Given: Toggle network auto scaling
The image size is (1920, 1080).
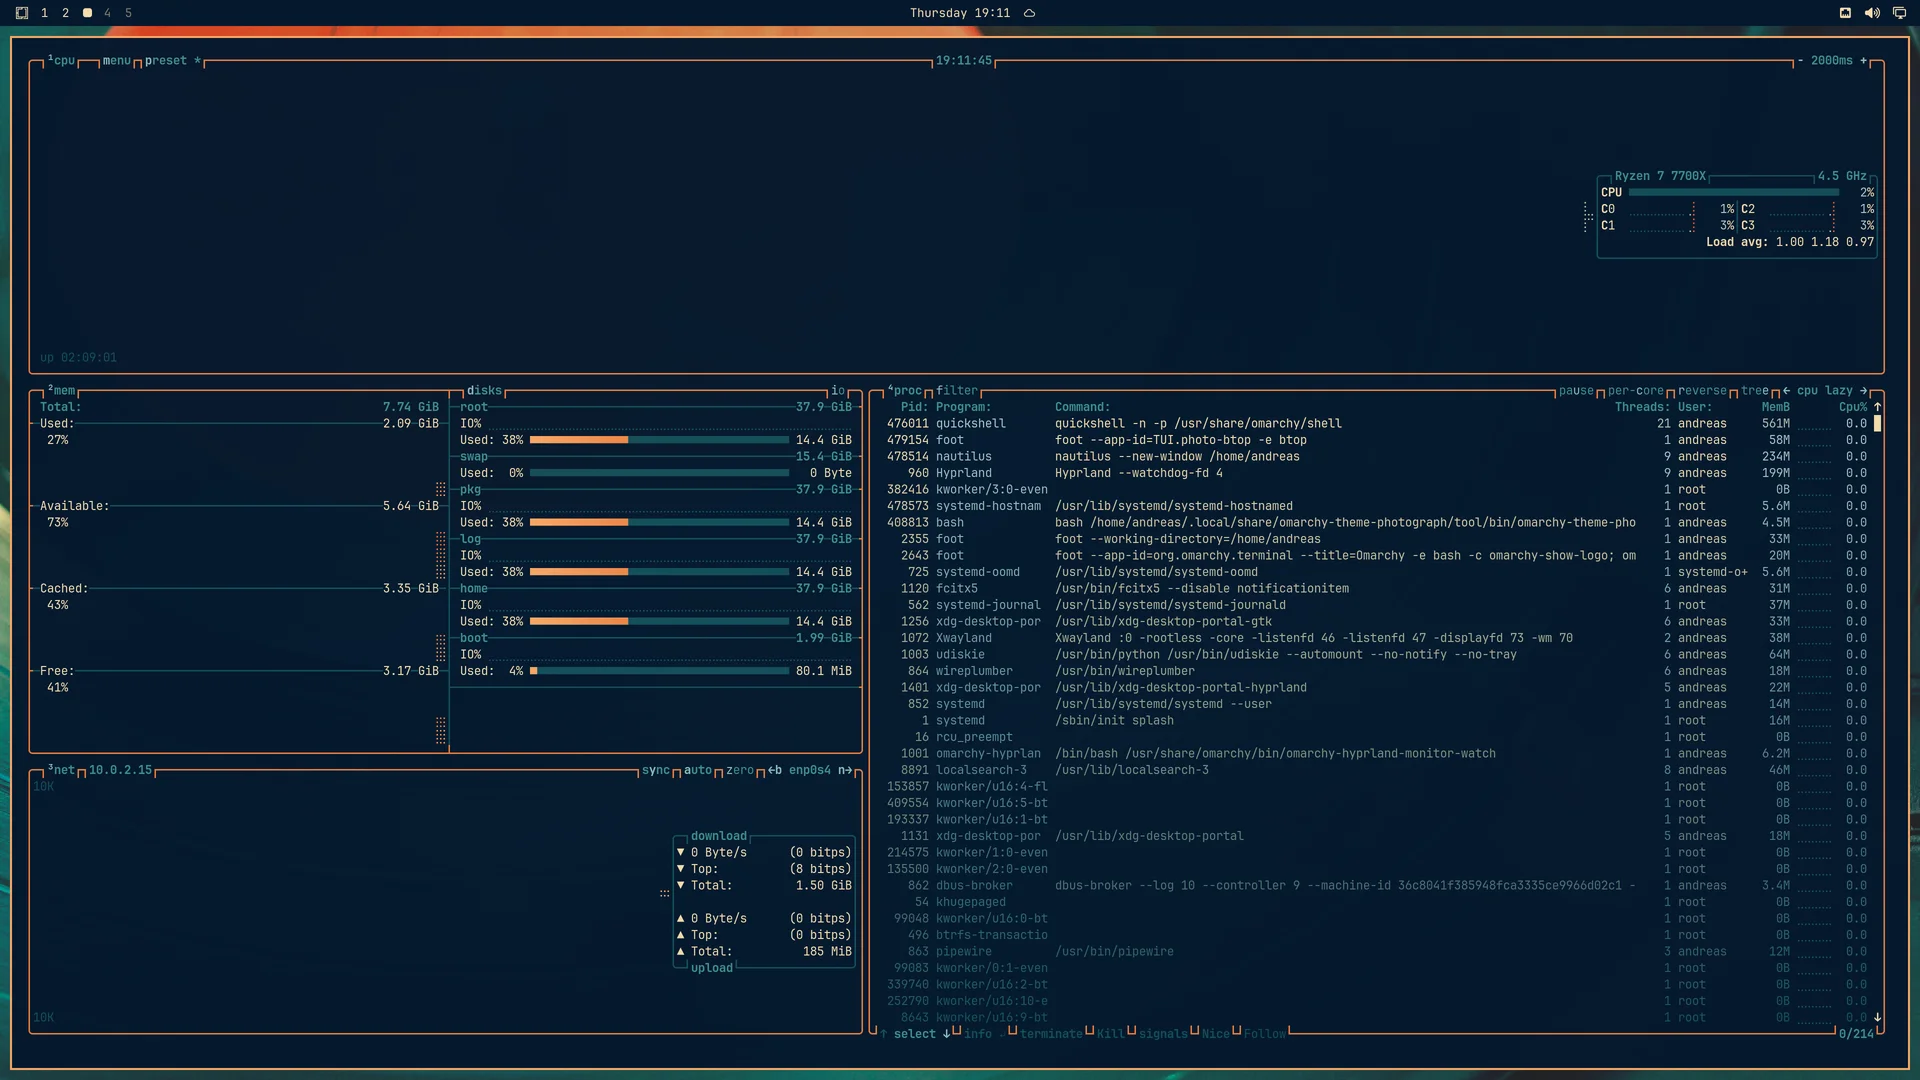Looking at the screenshot, I should coord(698,770).
